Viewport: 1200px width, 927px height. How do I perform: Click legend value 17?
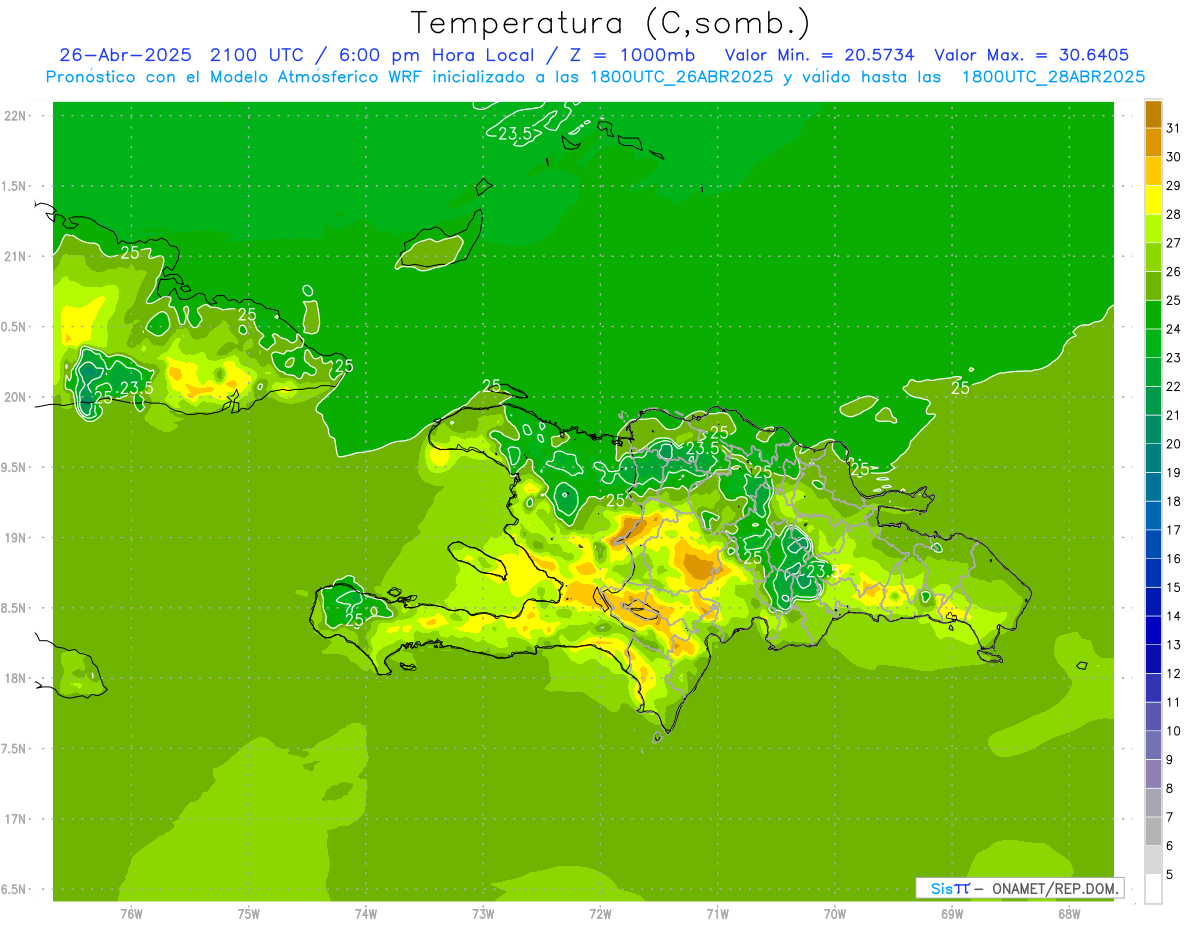[x=1173, y=530]
